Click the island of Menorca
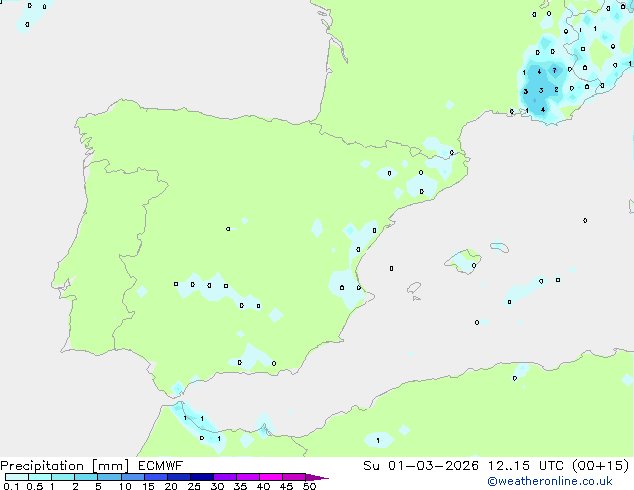 499,246
